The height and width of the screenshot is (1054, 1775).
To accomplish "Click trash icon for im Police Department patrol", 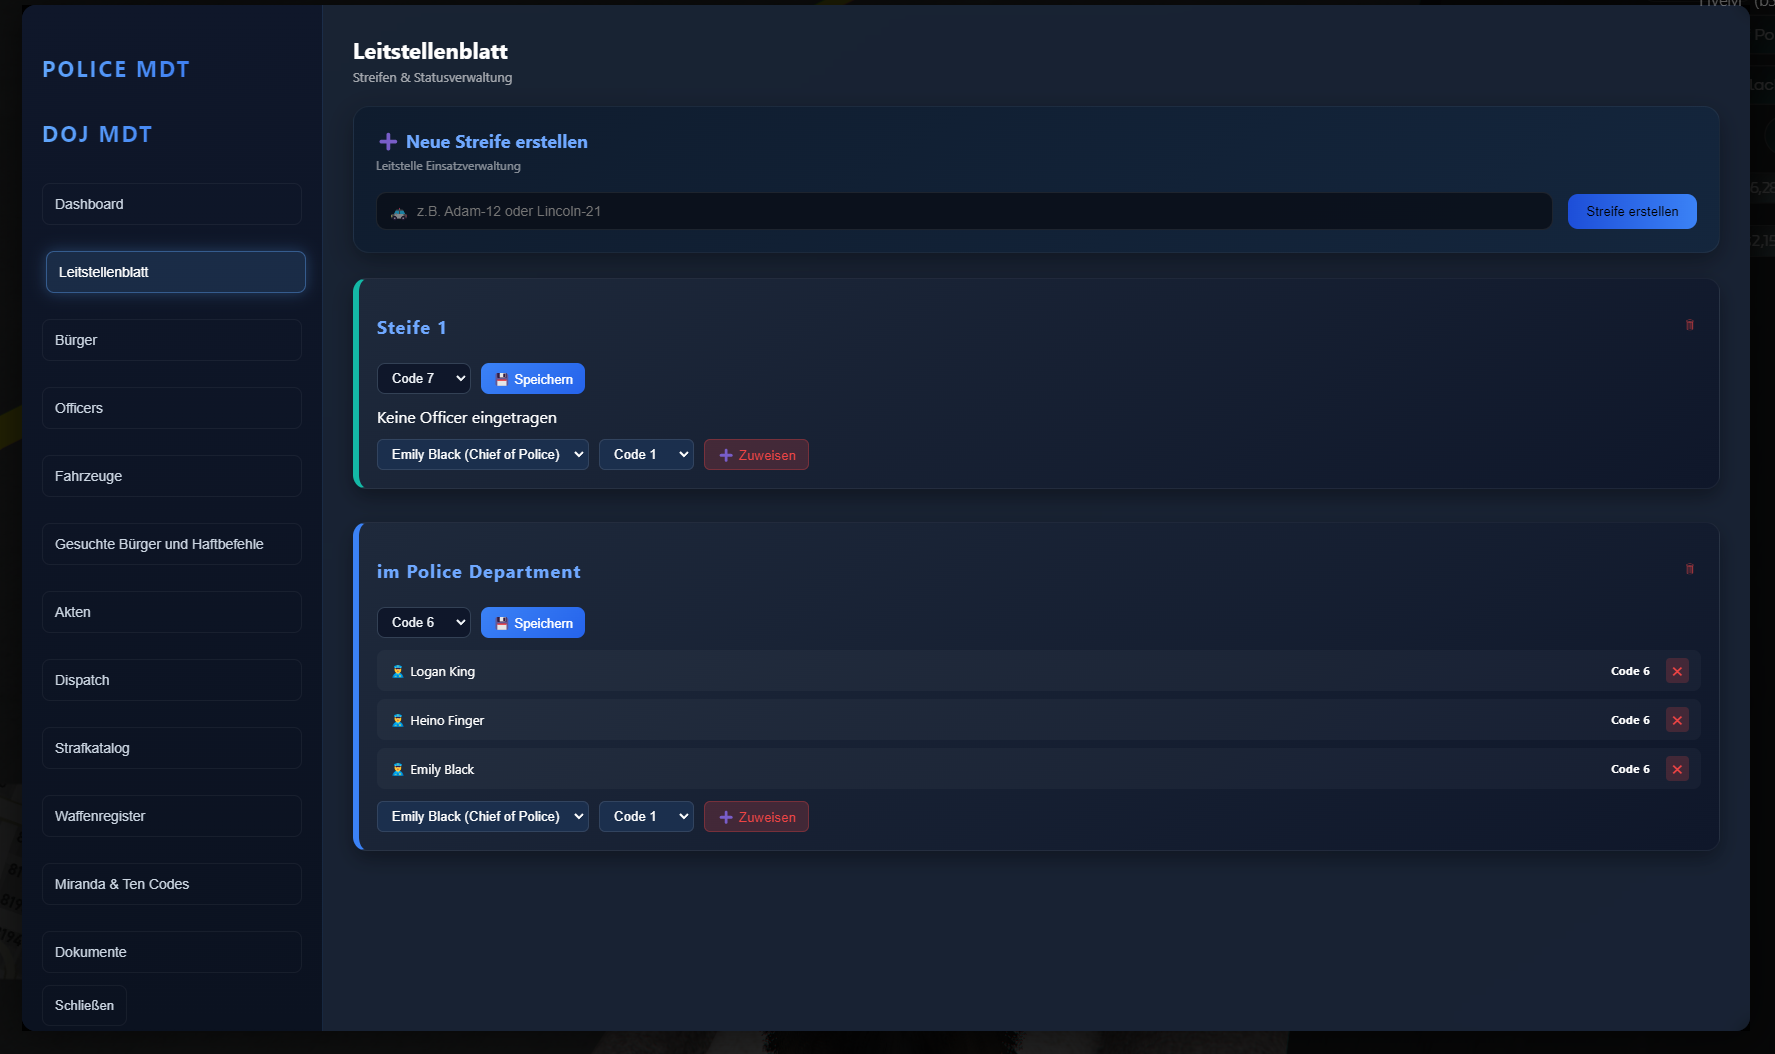I will coord(1689,569).
